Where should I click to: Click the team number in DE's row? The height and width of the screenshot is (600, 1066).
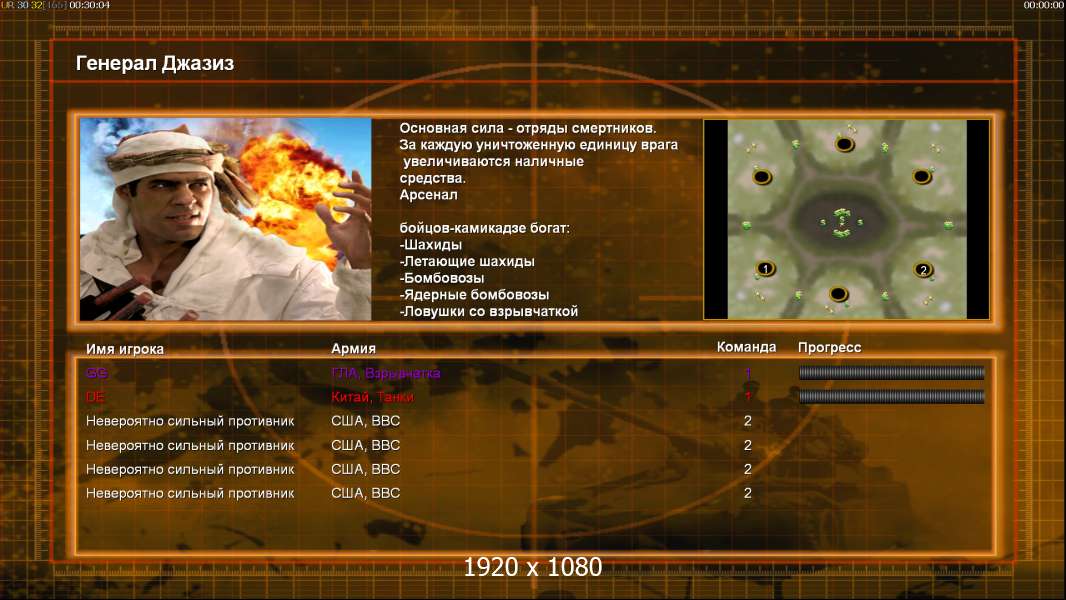(x=748, y=396)
